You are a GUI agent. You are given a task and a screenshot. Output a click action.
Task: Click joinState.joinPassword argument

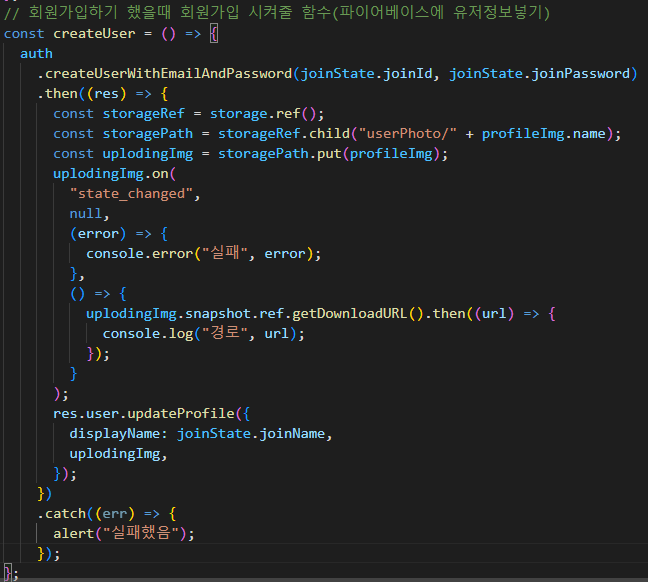(539, 74)
